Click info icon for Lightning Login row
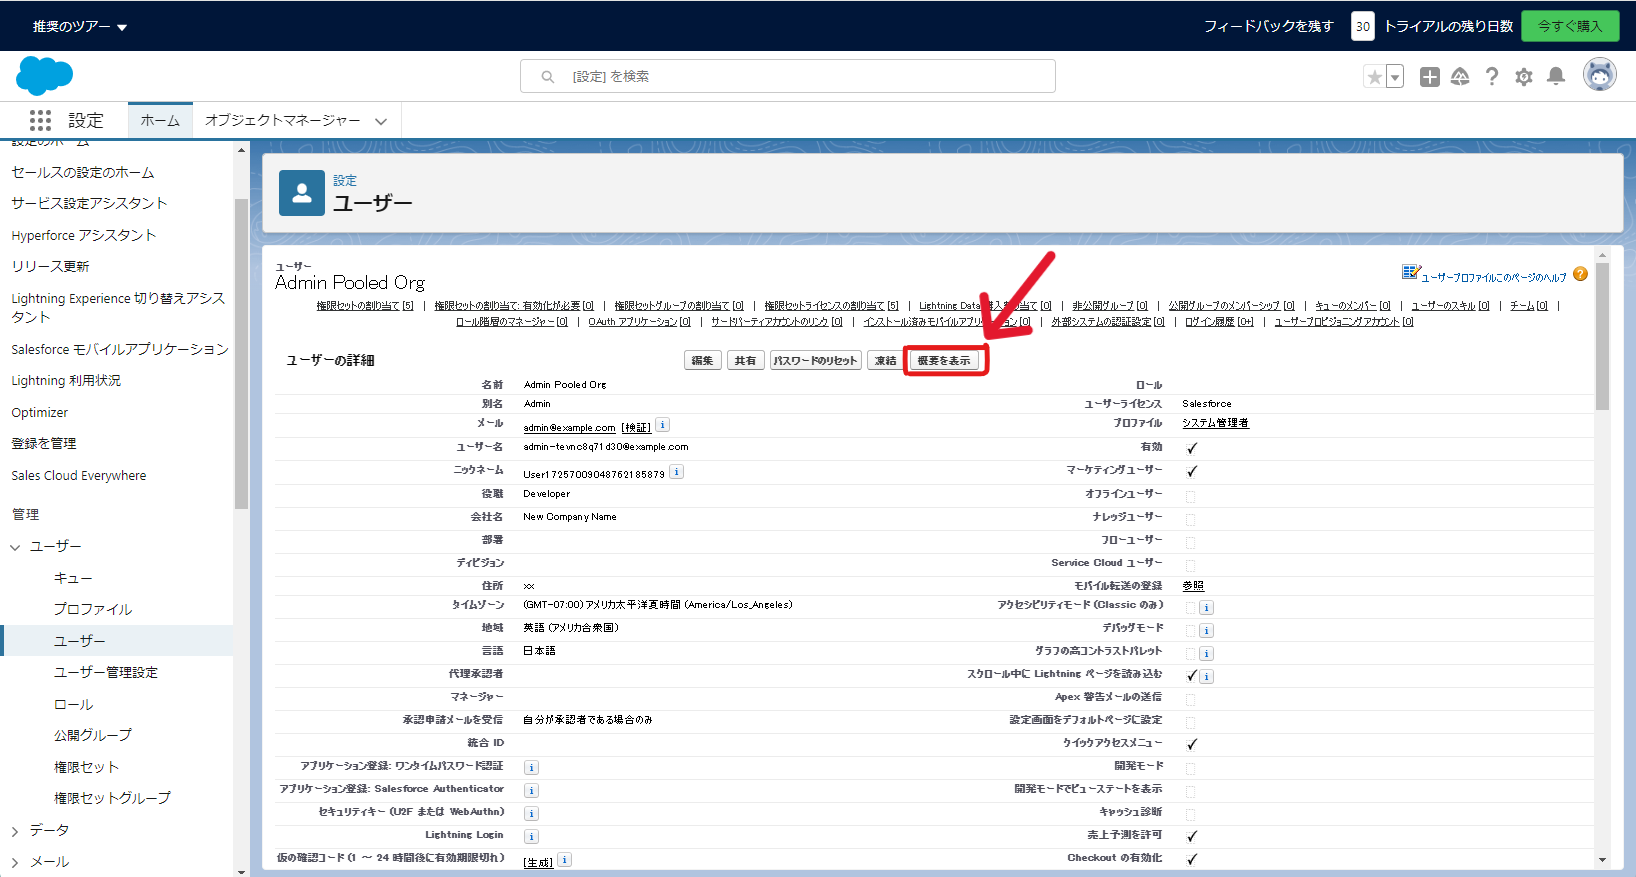The width and height of the screenshot is (1636, 877). pos(532,837)
